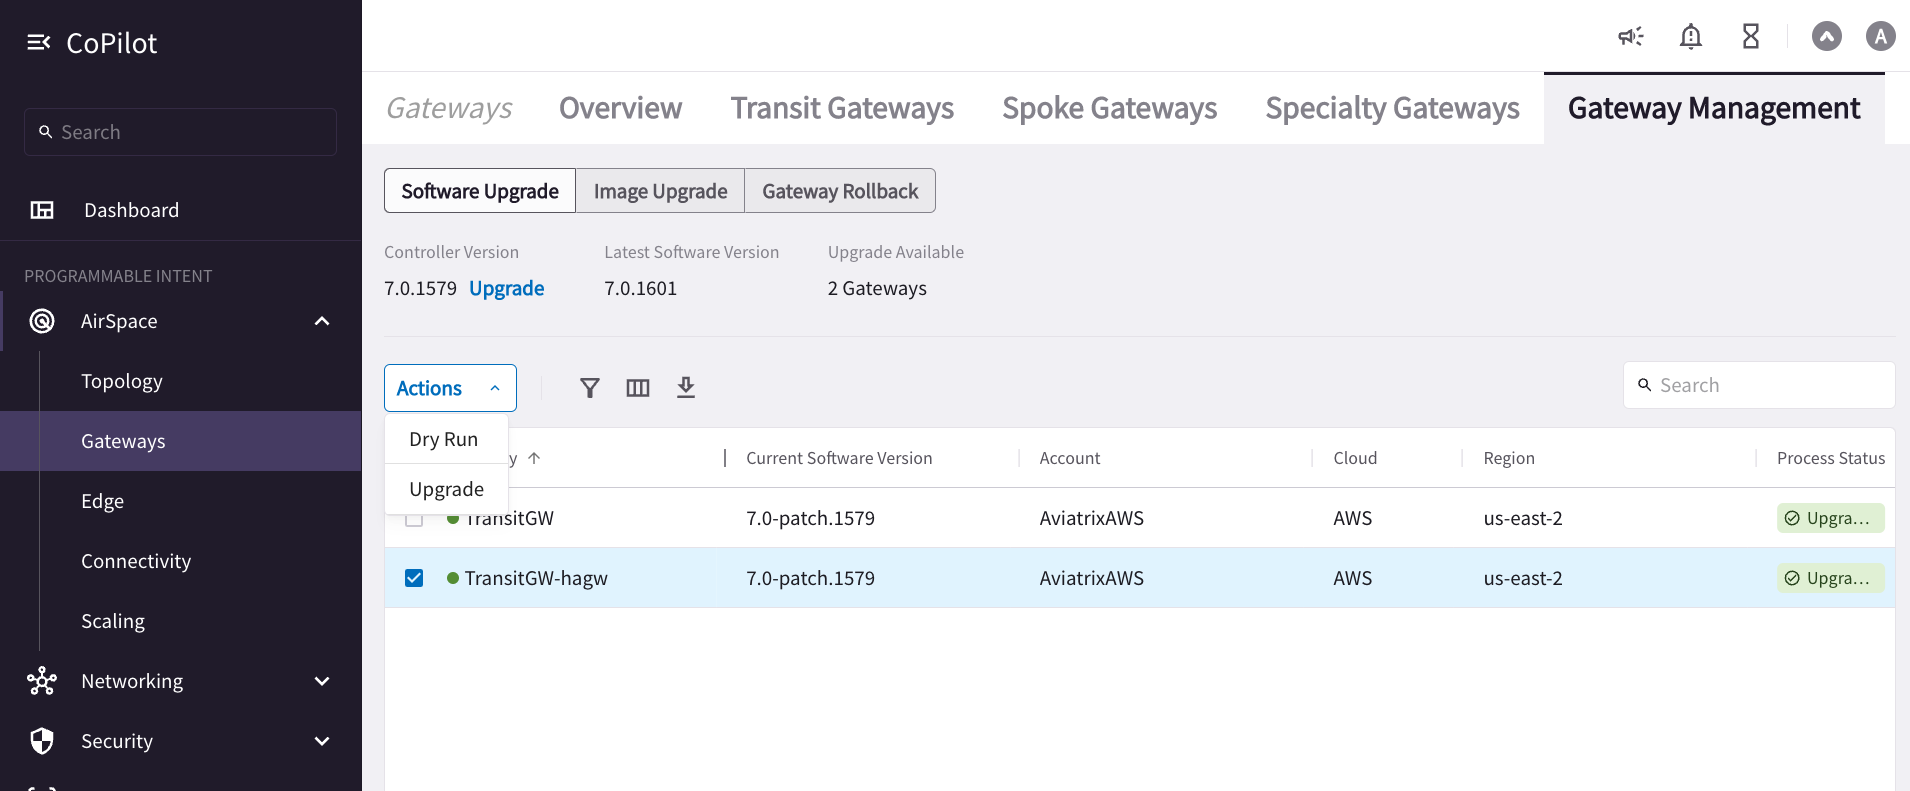The width and height of the screenshot is (1910, 791).
Task: Click the download table icon
Action: coord(686,388)
